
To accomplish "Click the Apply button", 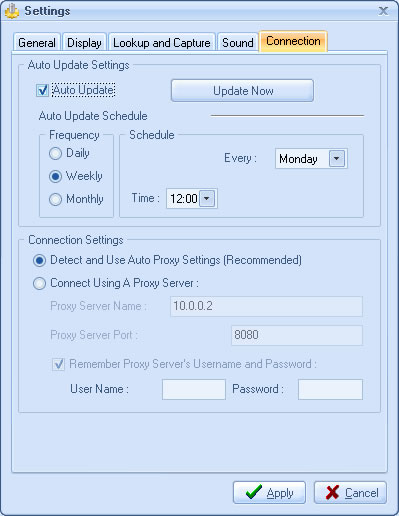I will [269, 492].
